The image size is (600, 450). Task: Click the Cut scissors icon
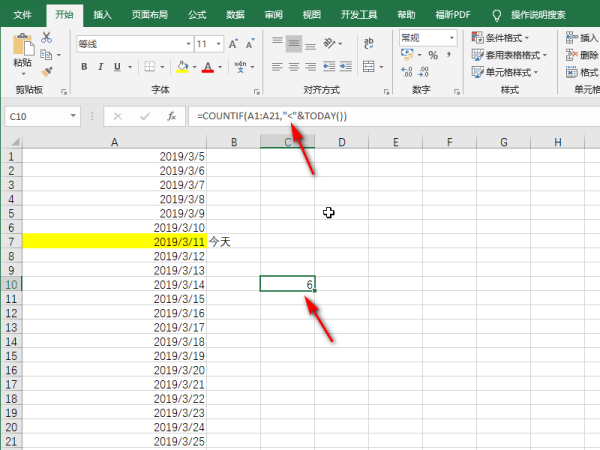(45, 37)
